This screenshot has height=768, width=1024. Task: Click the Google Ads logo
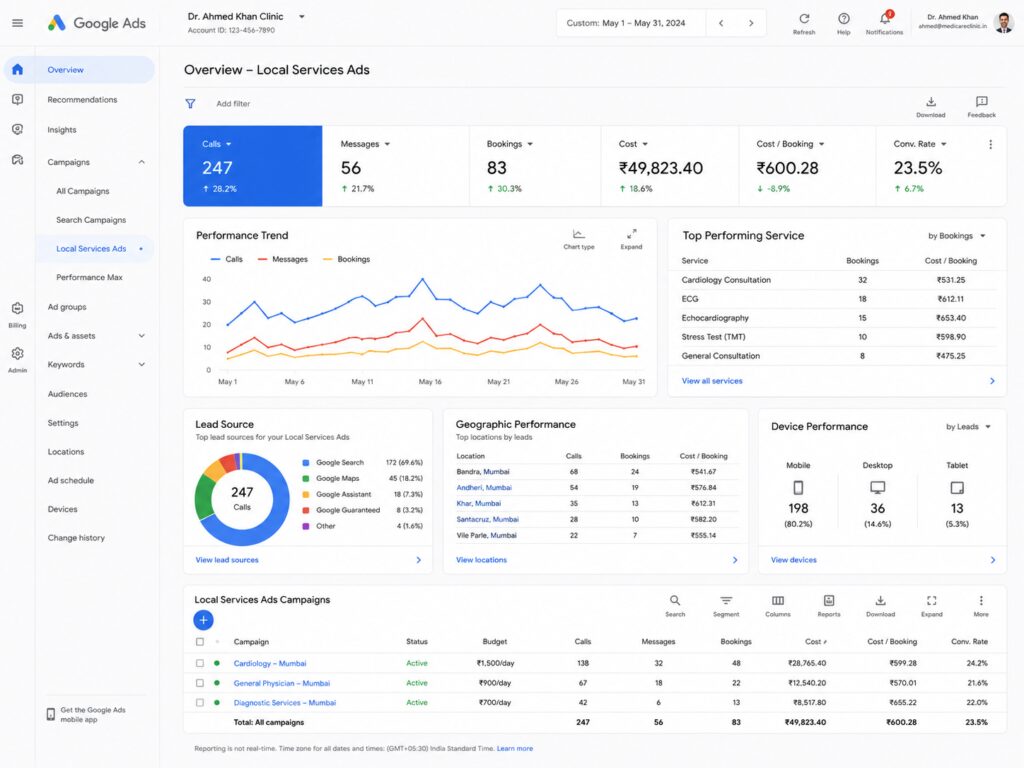click(x=97, y=23)
